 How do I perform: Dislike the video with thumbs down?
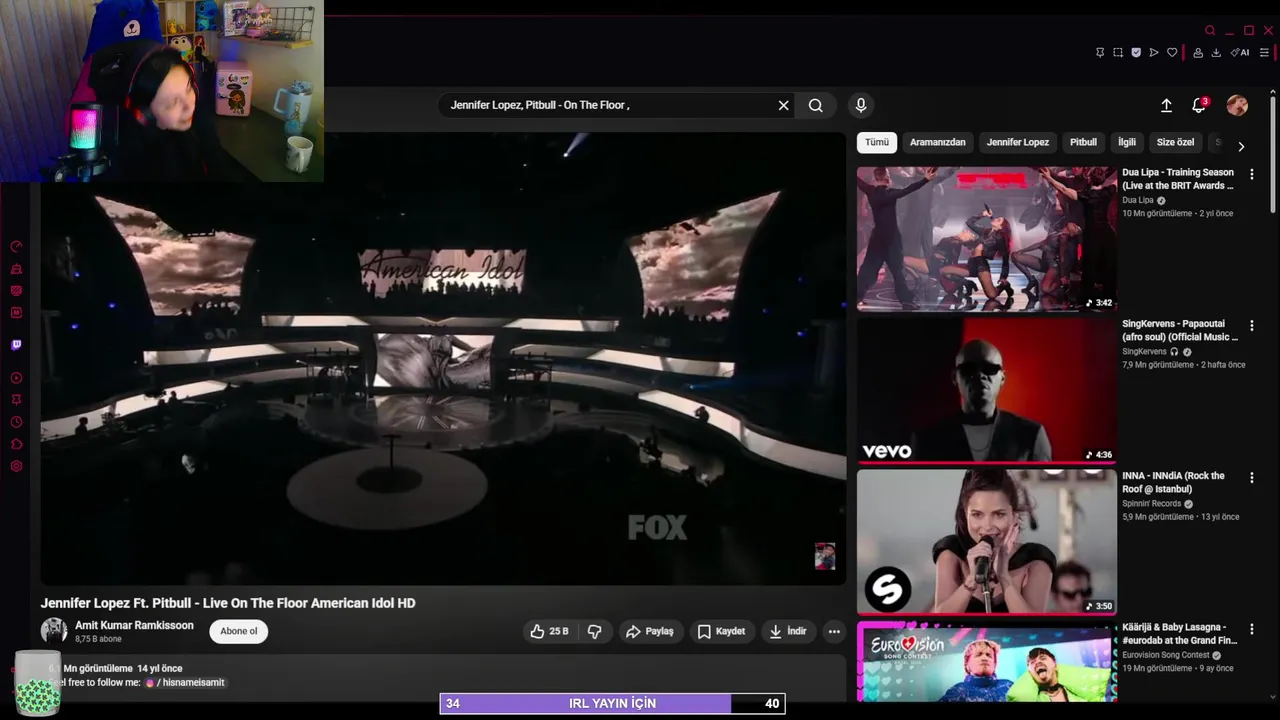[x=594, y=631]
